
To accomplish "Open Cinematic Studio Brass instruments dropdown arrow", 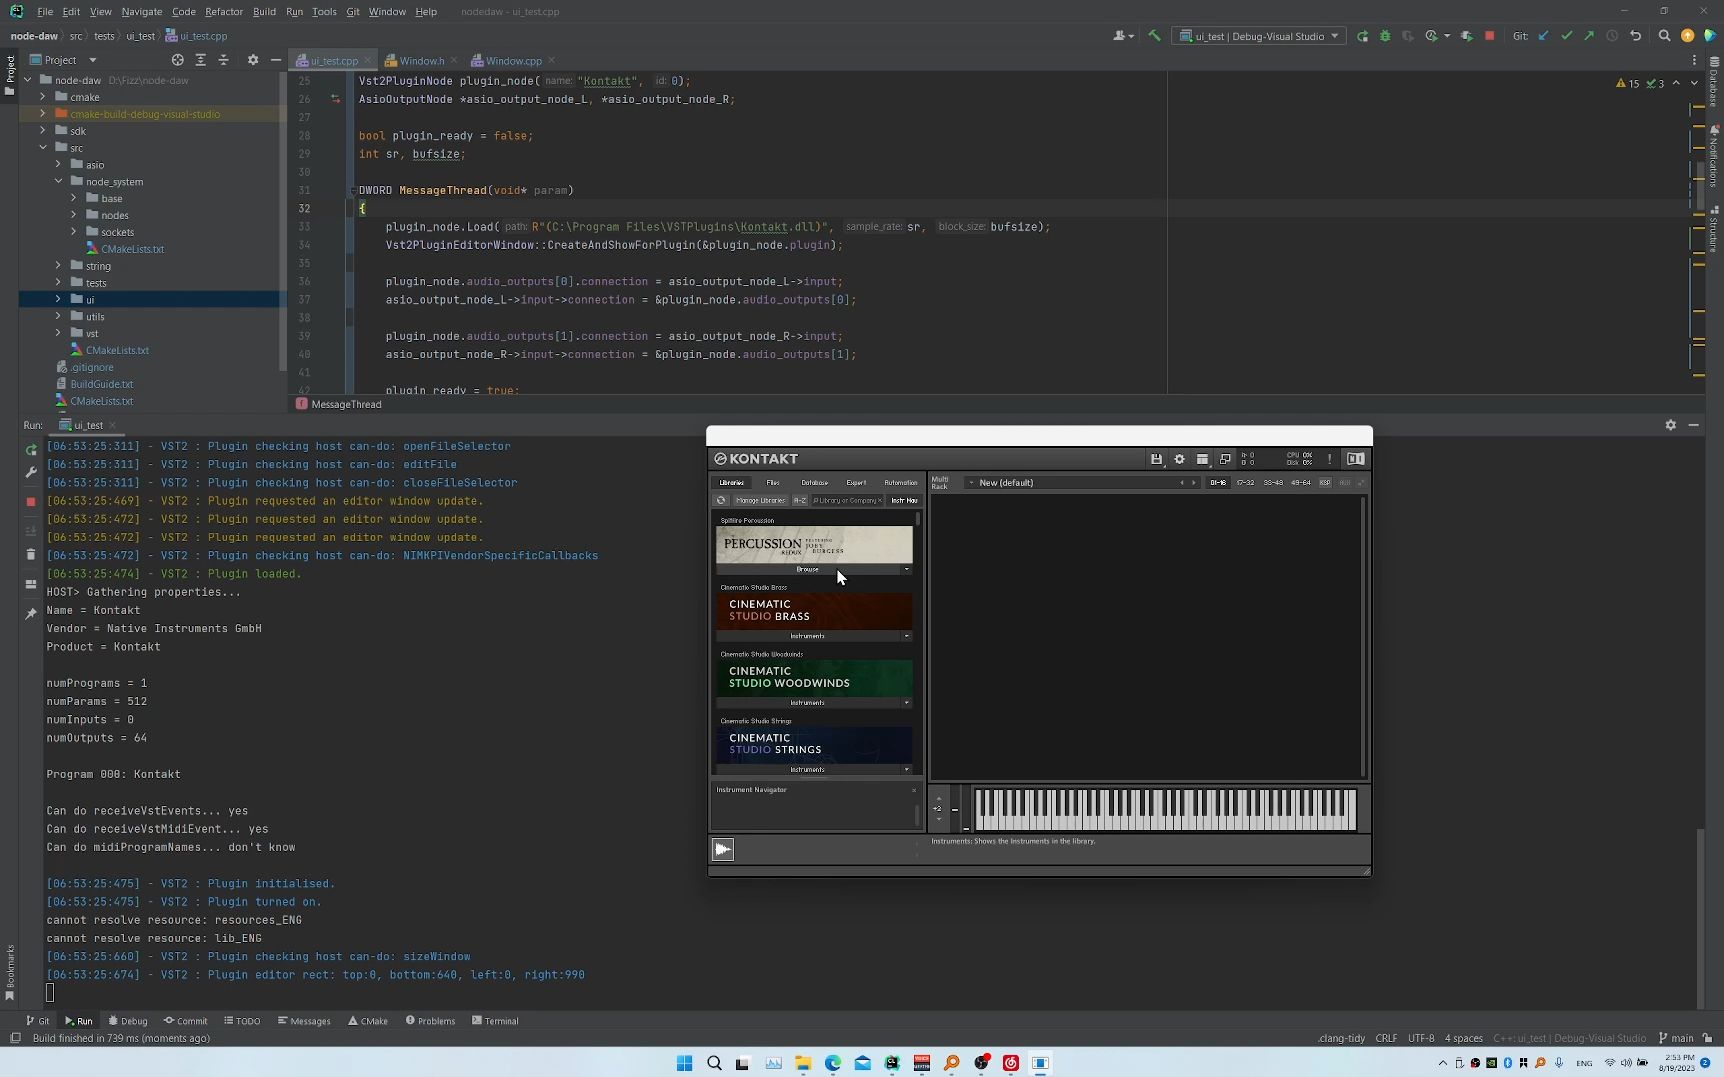I will coord(907,636).
